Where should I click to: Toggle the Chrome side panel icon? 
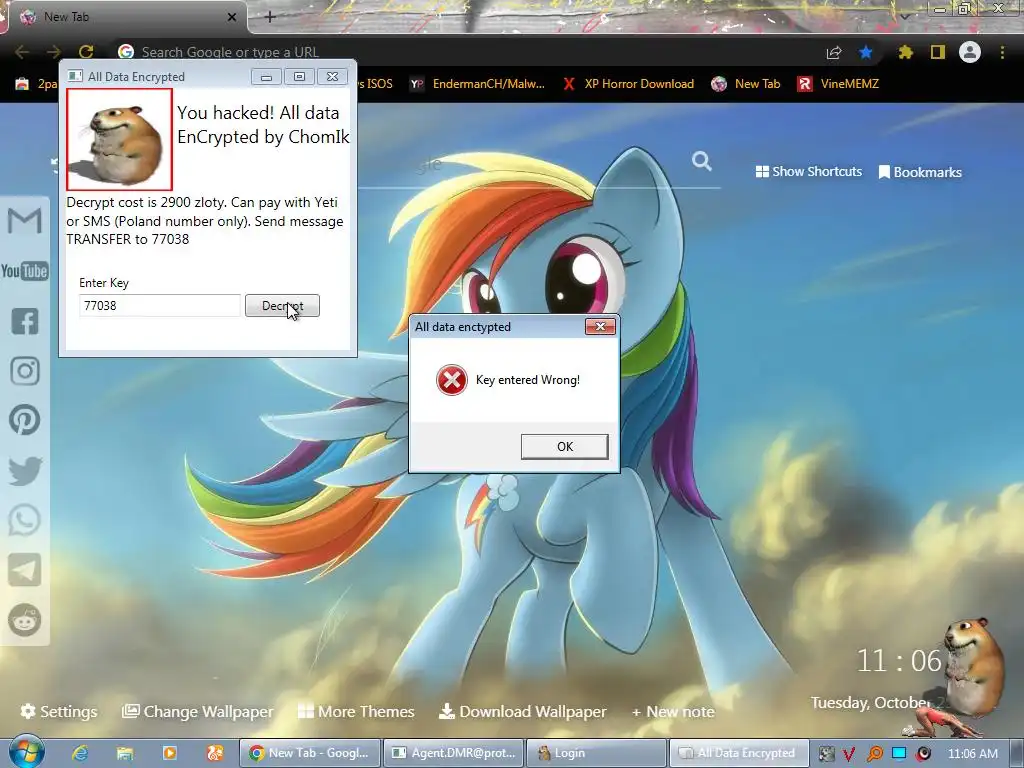point(938,52)
